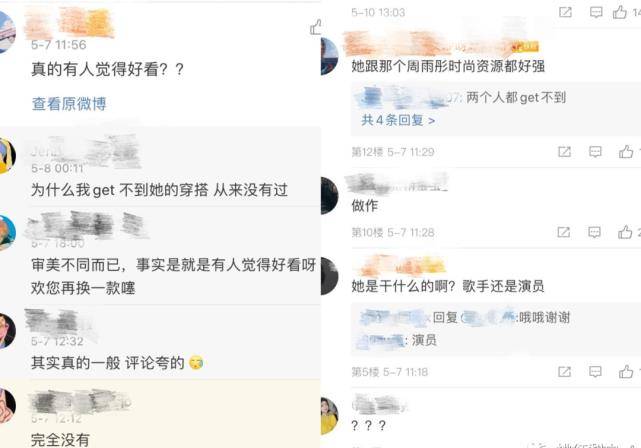The image size is (641, 448).
Task: Open the 查看原微博 link
Action: coord(69,104)
